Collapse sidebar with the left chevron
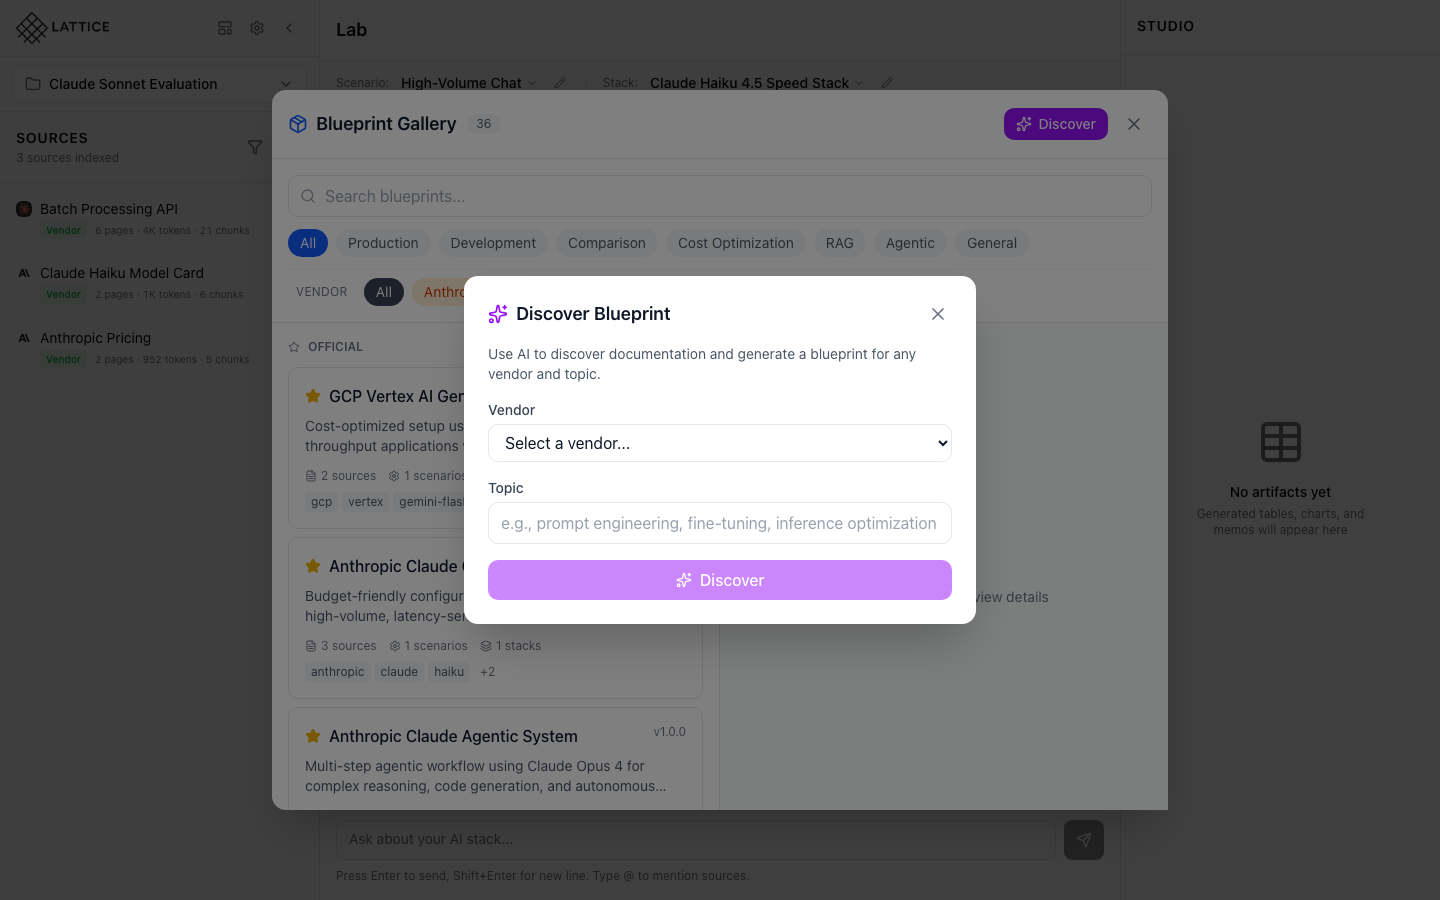 289,28
